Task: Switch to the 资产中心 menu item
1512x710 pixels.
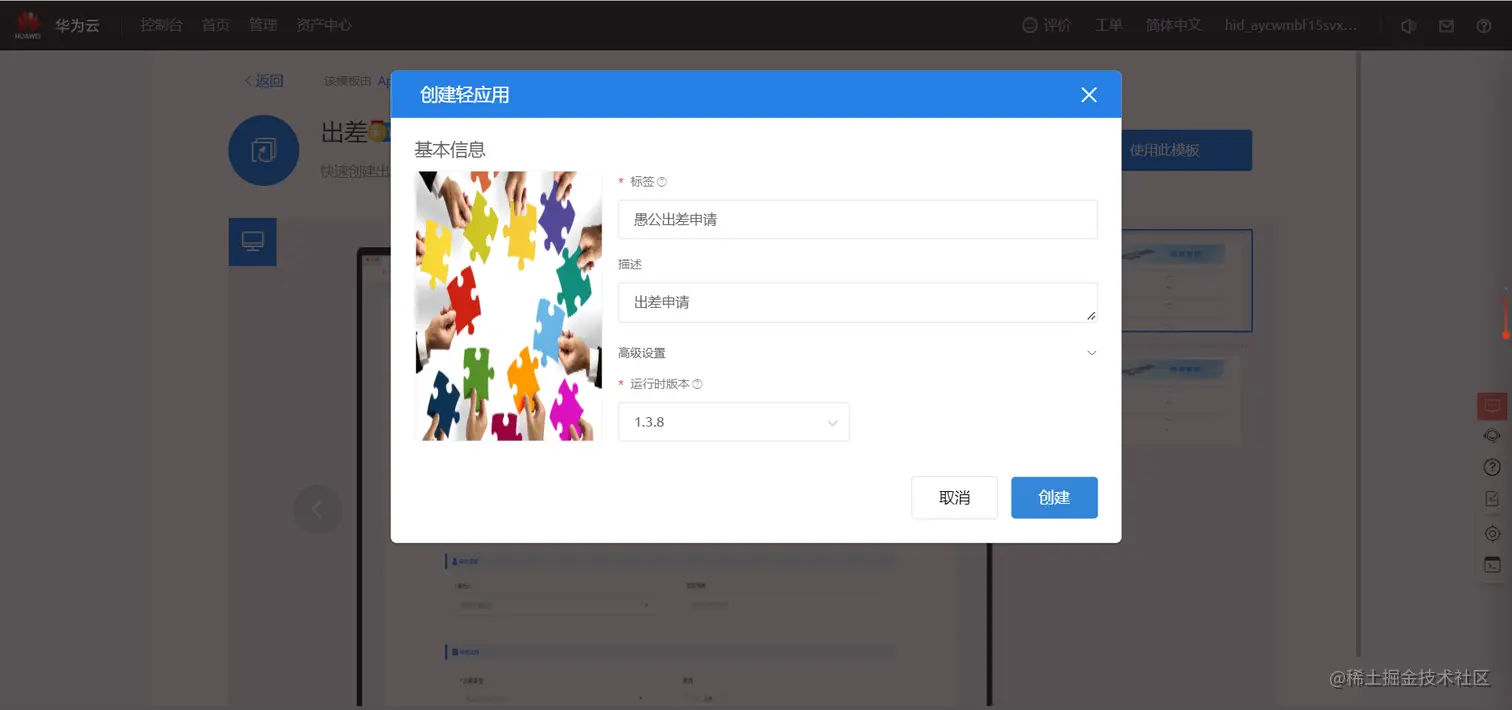Action: (x=323, y=25)
